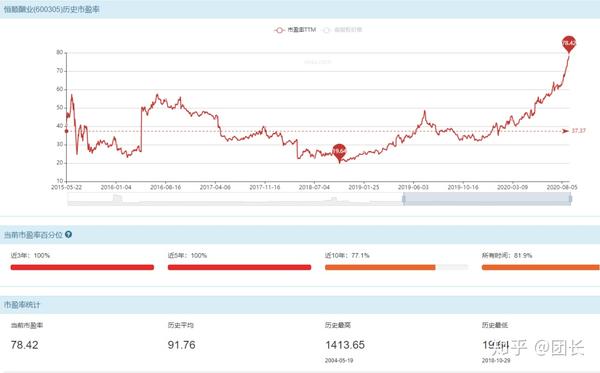Select the 近10年: 77.1% label
This screenshot has height=373, width=600.
pos(347,255)
